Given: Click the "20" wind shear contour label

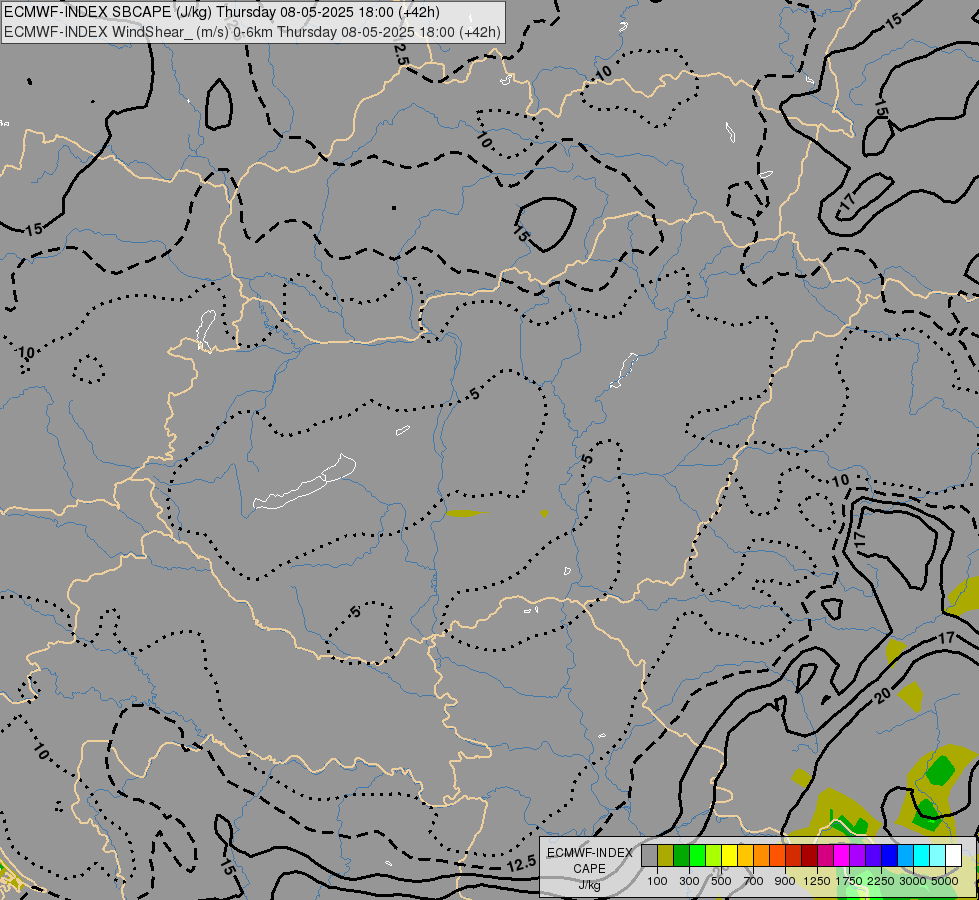Looking at the screenshot, I should [x=882, y=695].
